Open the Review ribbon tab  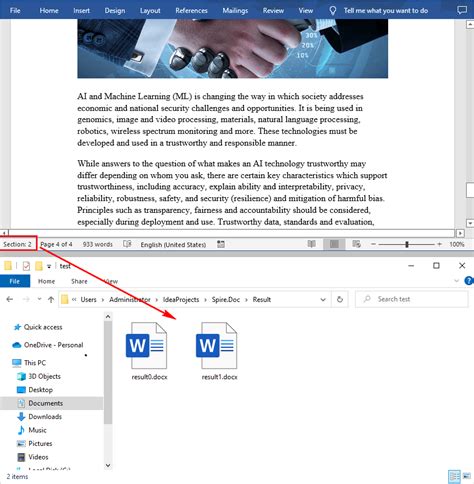[x=273, y=11]
